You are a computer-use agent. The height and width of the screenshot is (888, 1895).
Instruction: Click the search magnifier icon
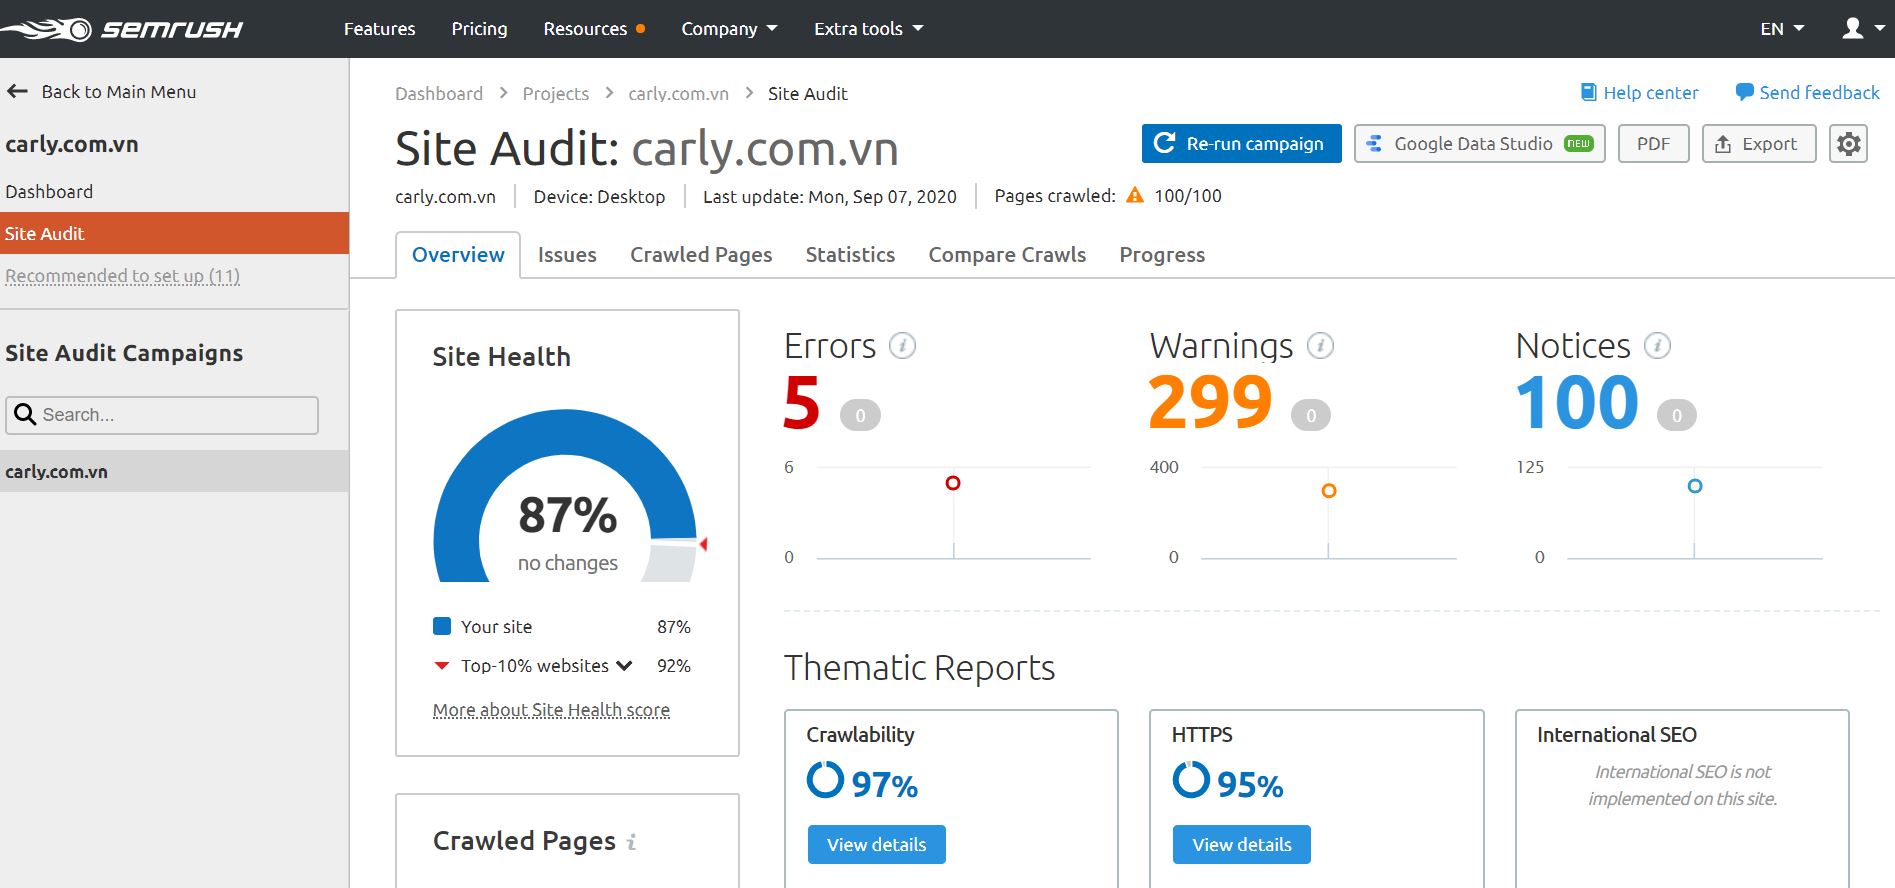25,414
